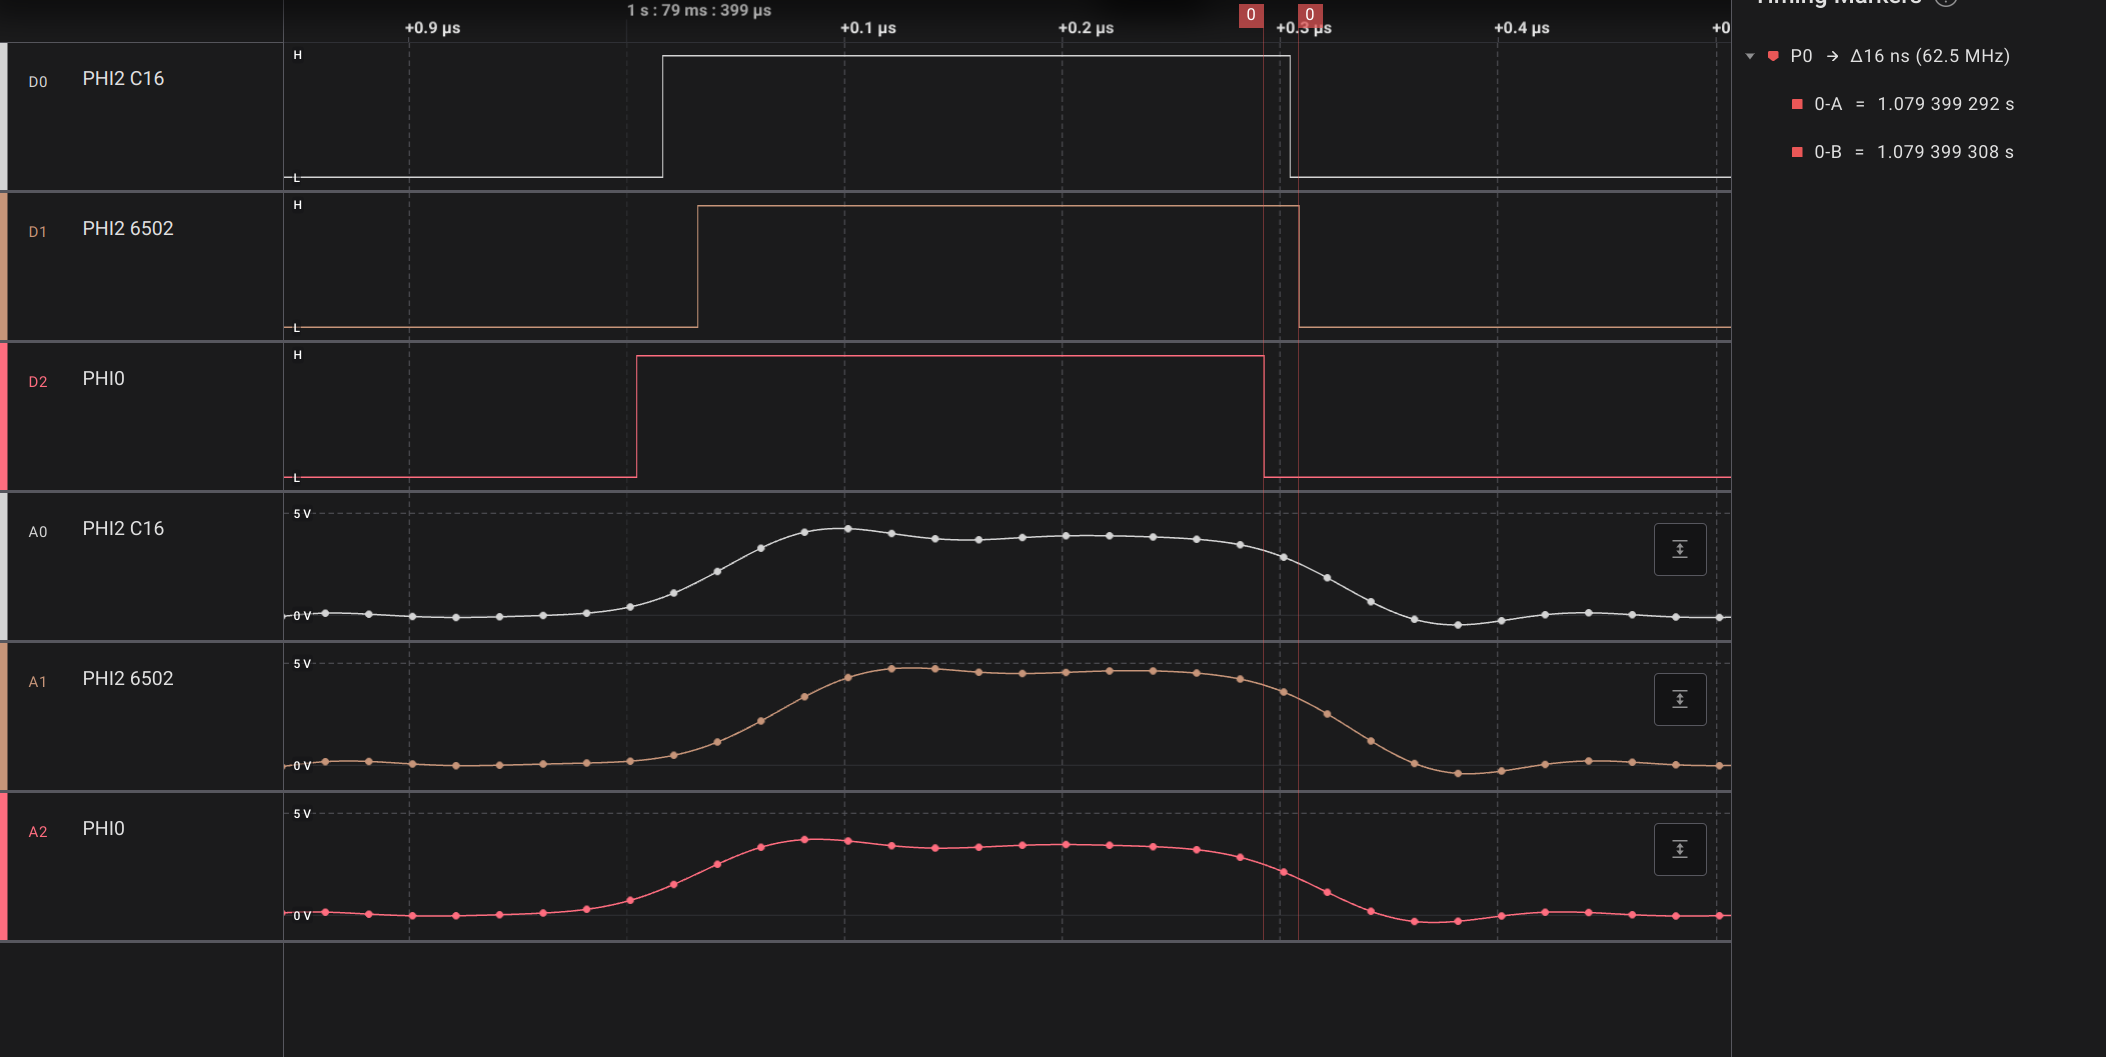Select the A0 PHI2 C16 analog channel label
The image size is (2106, 1057).
coord(123,529)
